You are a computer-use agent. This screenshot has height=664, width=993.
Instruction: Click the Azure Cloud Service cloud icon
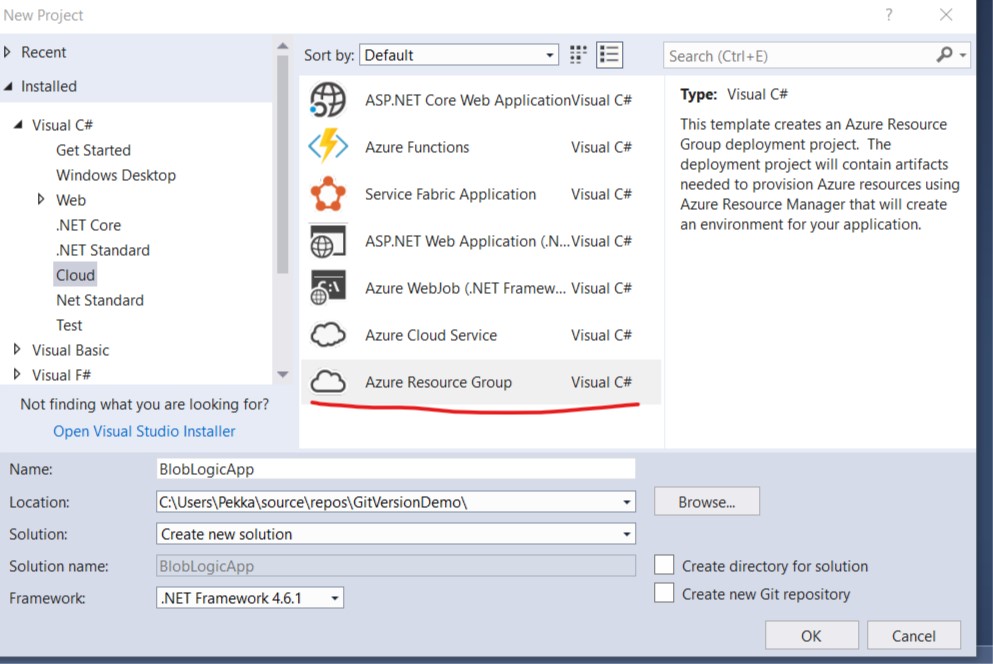point(327,335)
